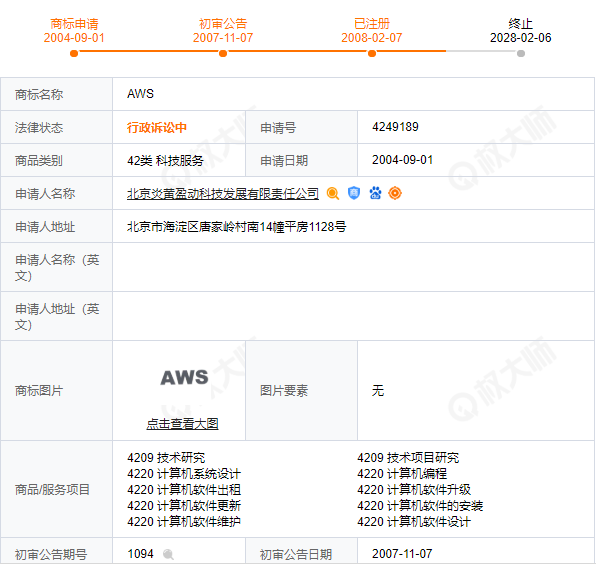Click the gray magnifier next to 1094
The width and height of the screenshot is (596, 567).
click(x=168, y=554)
